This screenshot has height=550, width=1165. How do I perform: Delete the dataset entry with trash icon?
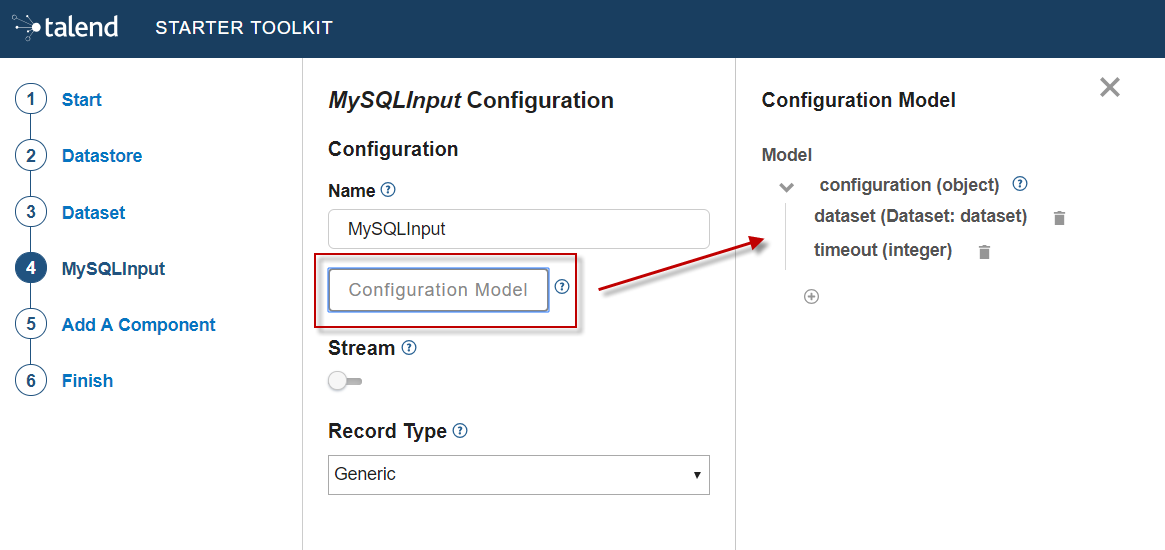tap(1060, 218)
